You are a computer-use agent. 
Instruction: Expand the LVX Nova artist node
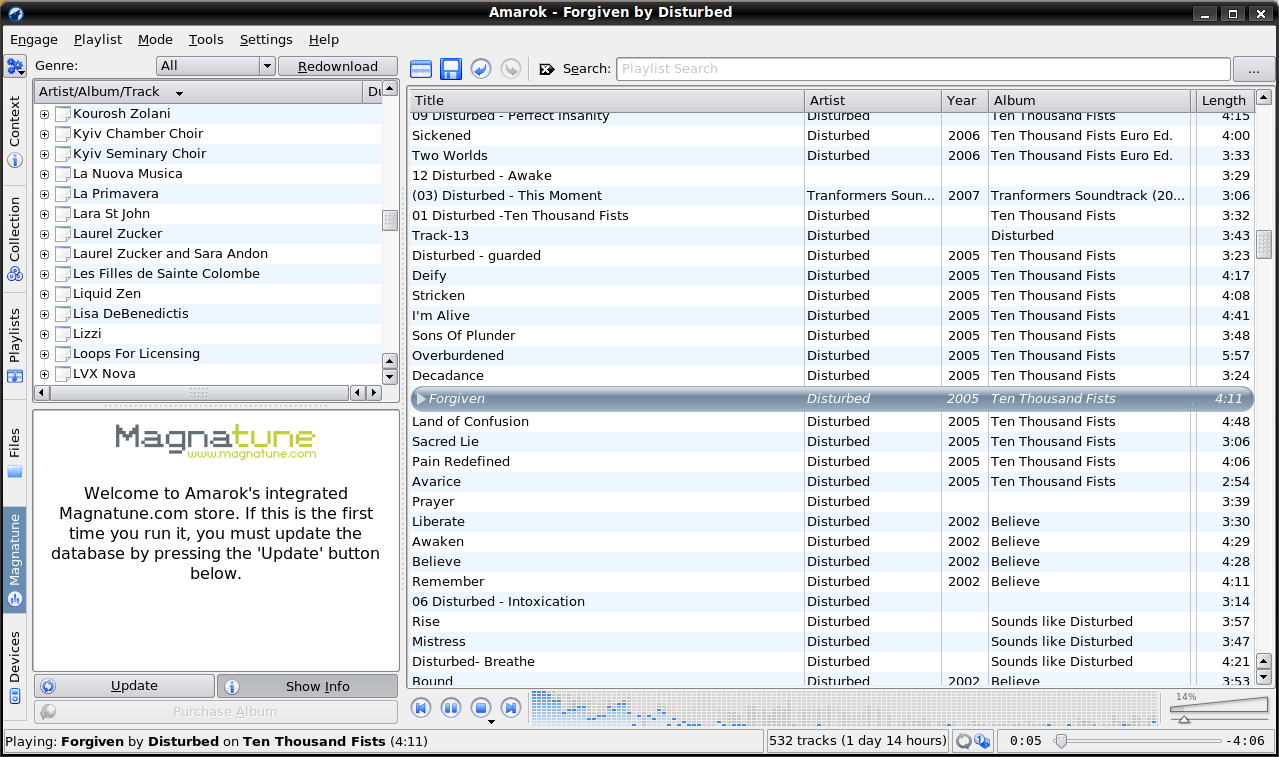(44, 374)
